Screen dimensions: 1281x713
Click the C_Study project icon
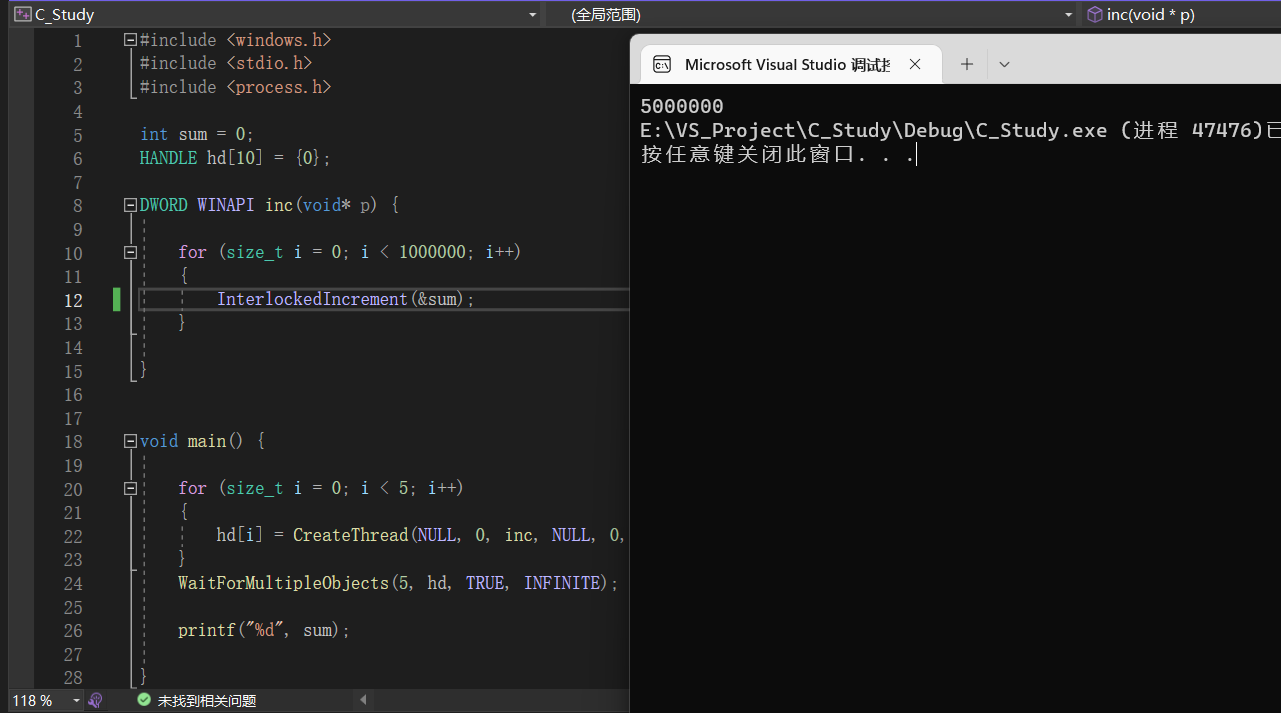point(22,15)
